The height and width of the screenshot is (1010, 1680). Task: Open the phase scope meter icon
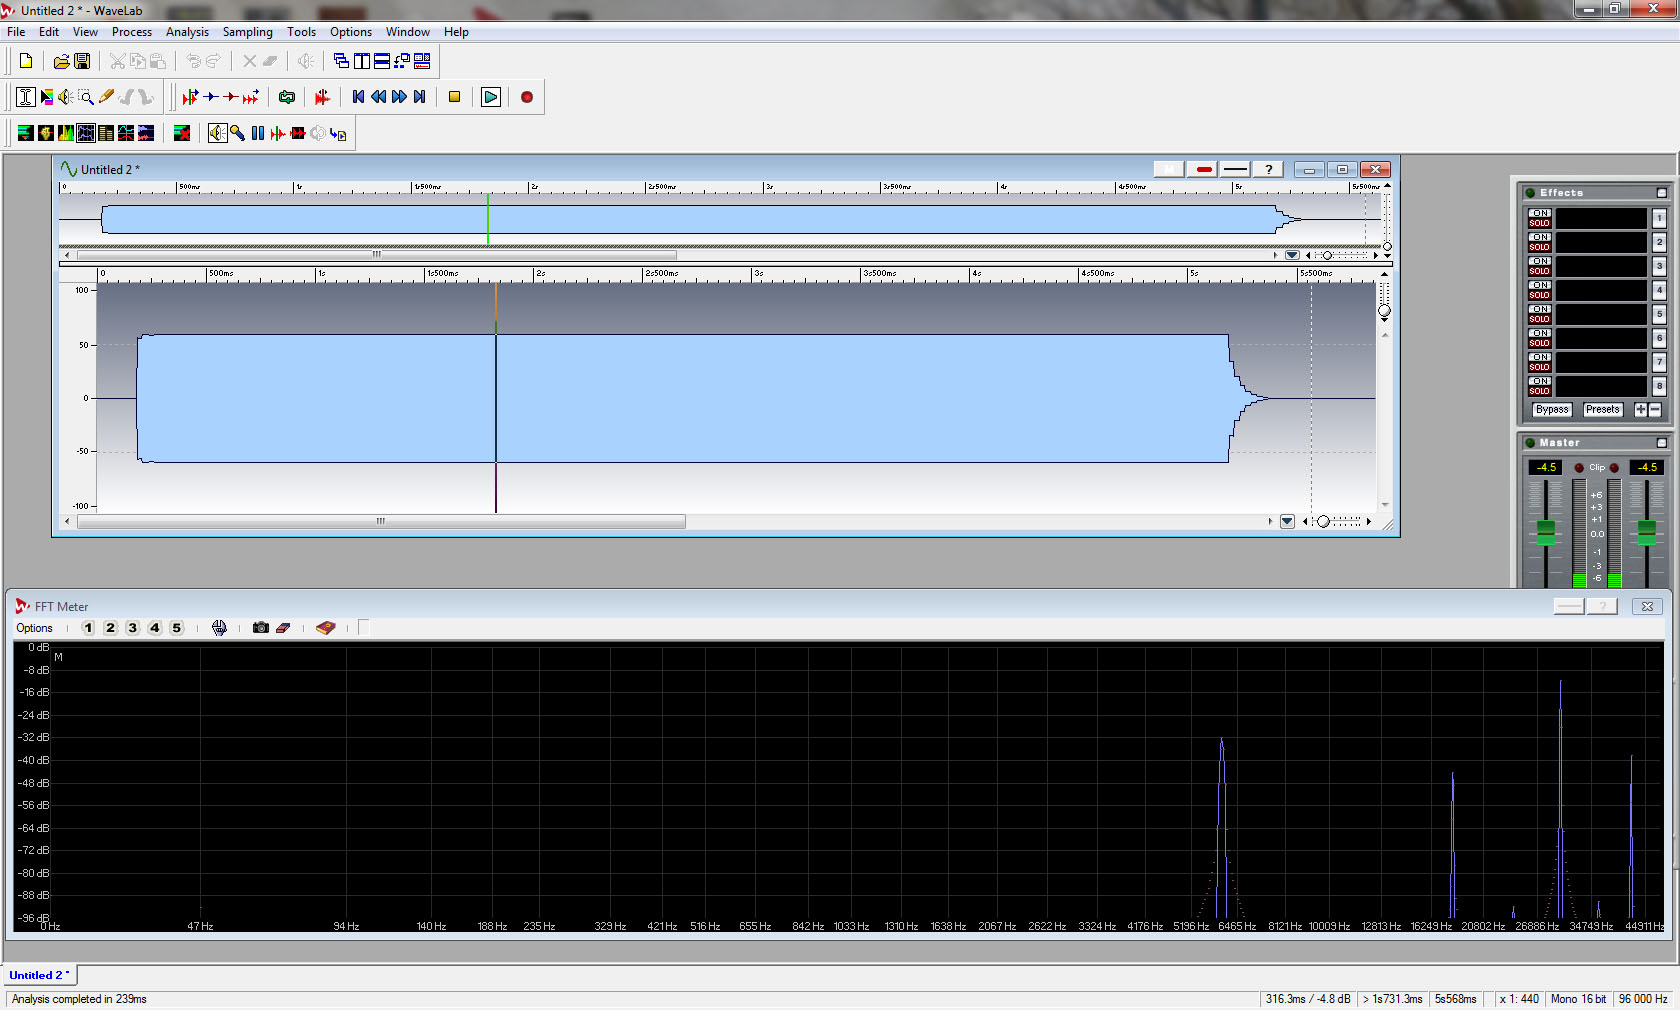[46, 133]
